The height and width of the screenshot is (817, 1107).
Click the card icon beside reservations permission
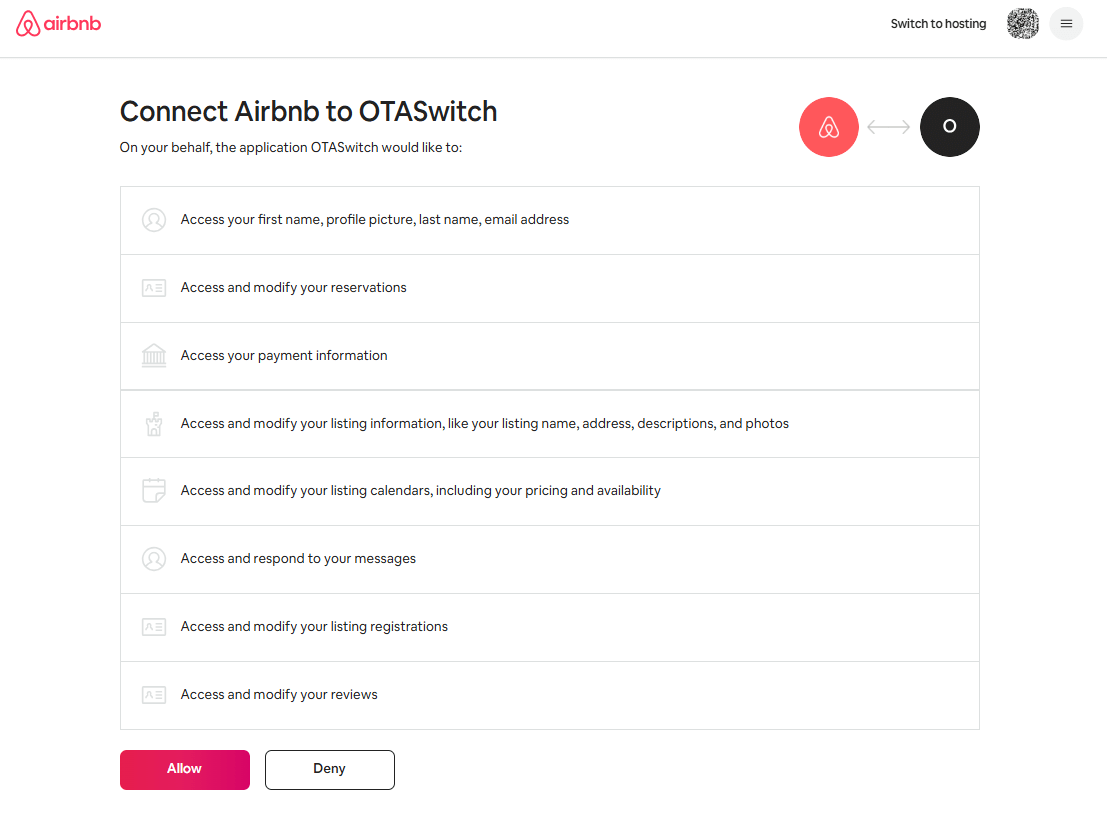pyautogui.click(x=154, y=288)
